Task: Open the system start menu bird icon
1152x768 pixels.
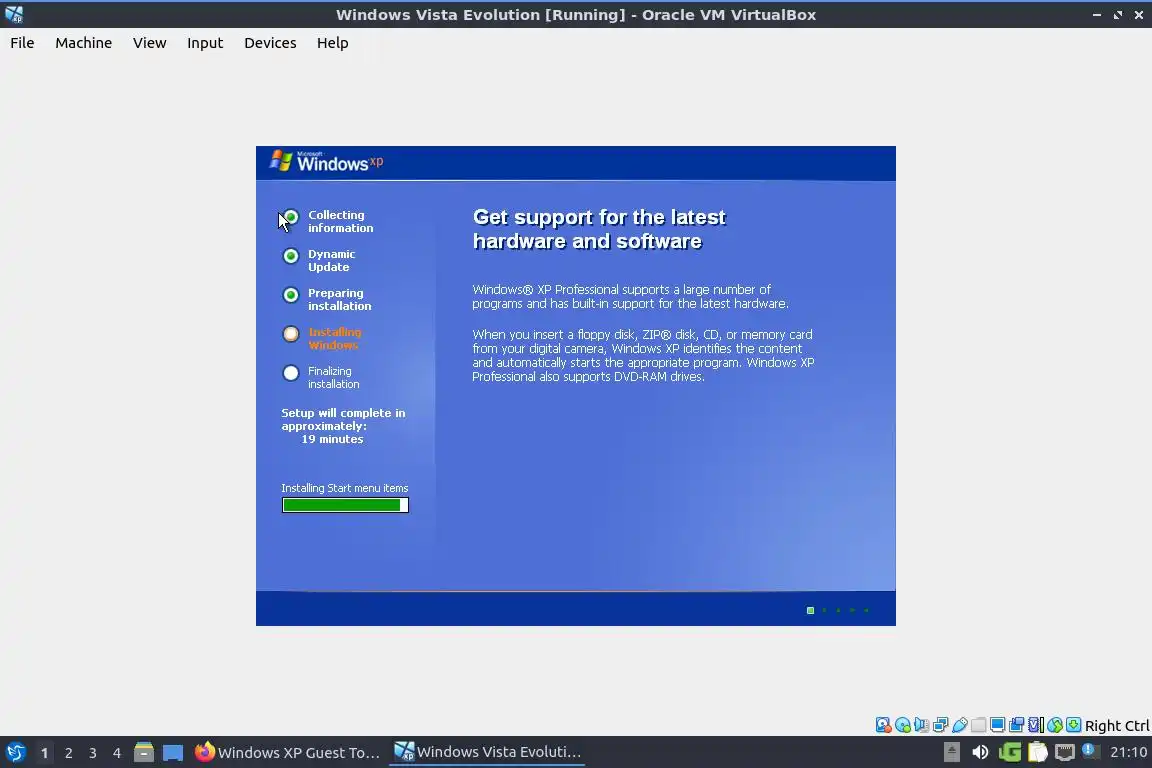Action: (15, 752)
